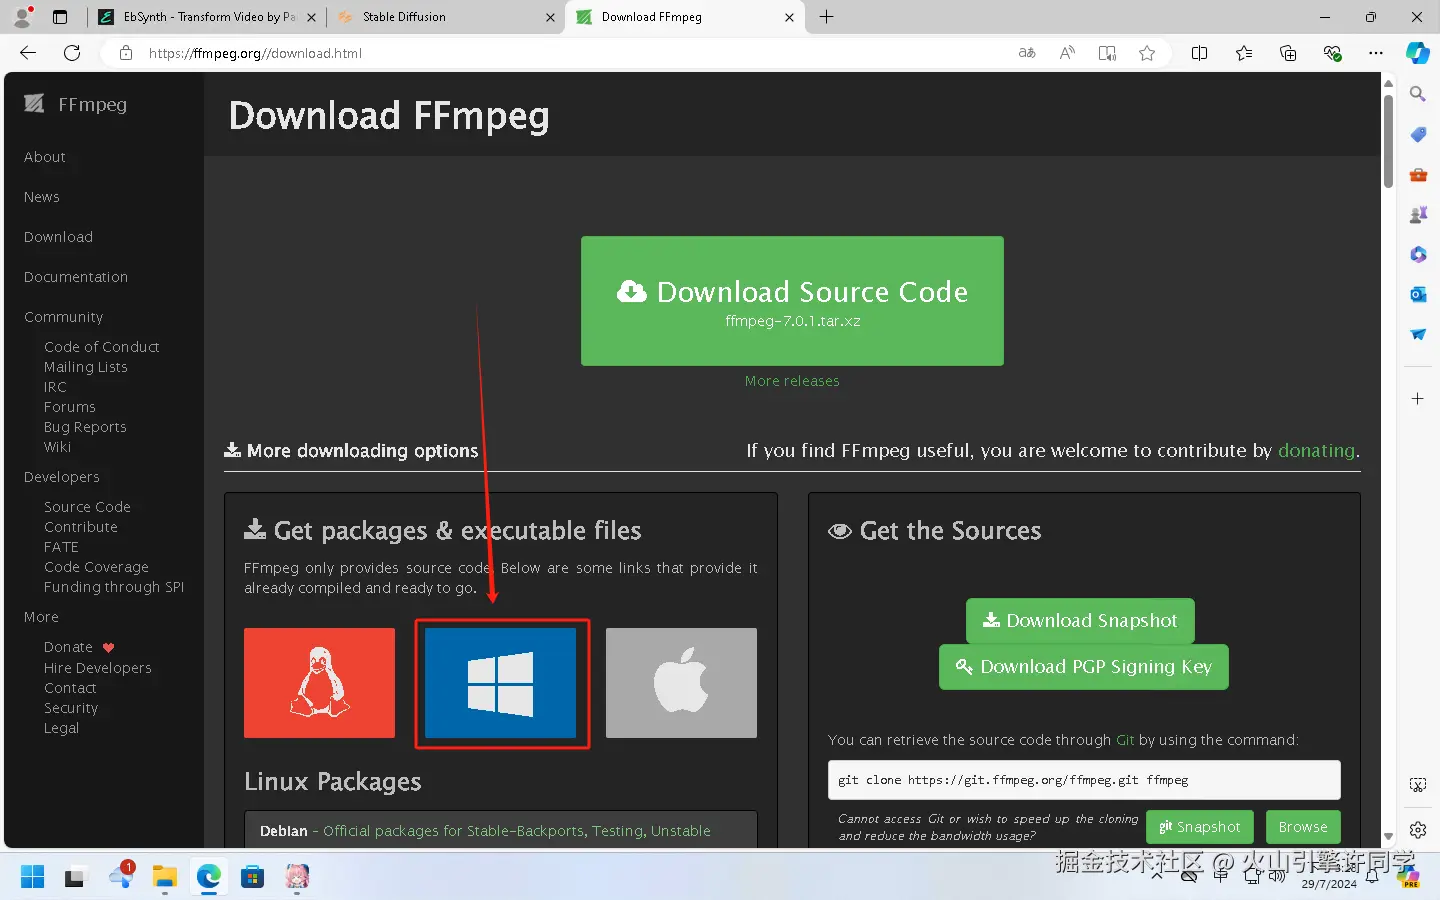The image size is (1440, 900).
Task: View site information lock icon
Action: pos(126,53)
